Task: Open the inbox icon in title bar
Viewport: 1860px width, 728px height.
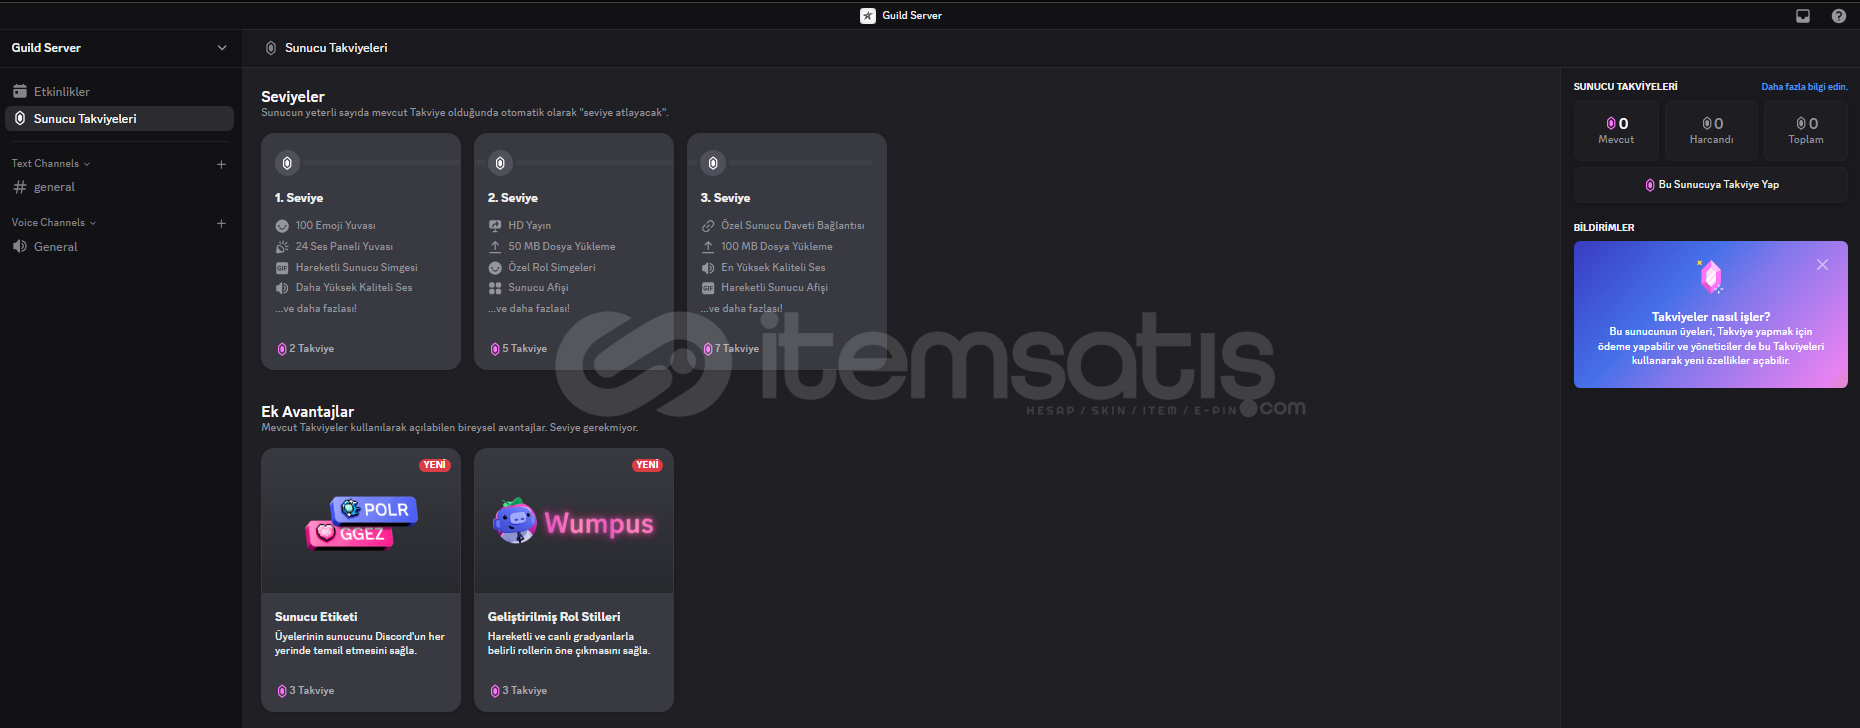Action: 1803,16
